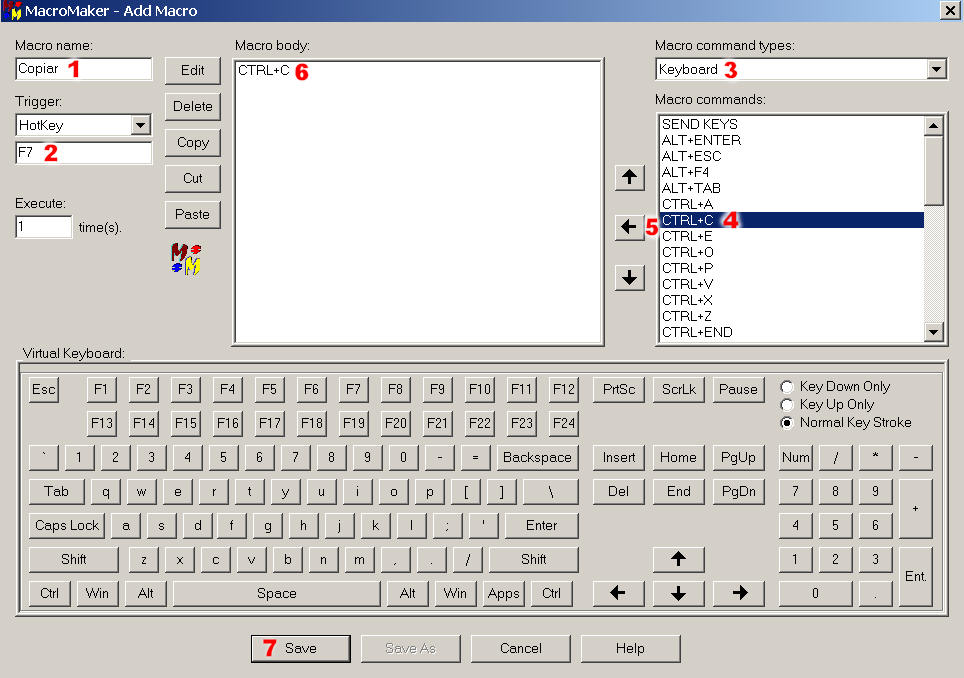964x678 pixels.
Task: Click the left arrow to insert command
Action: [628, 228]
